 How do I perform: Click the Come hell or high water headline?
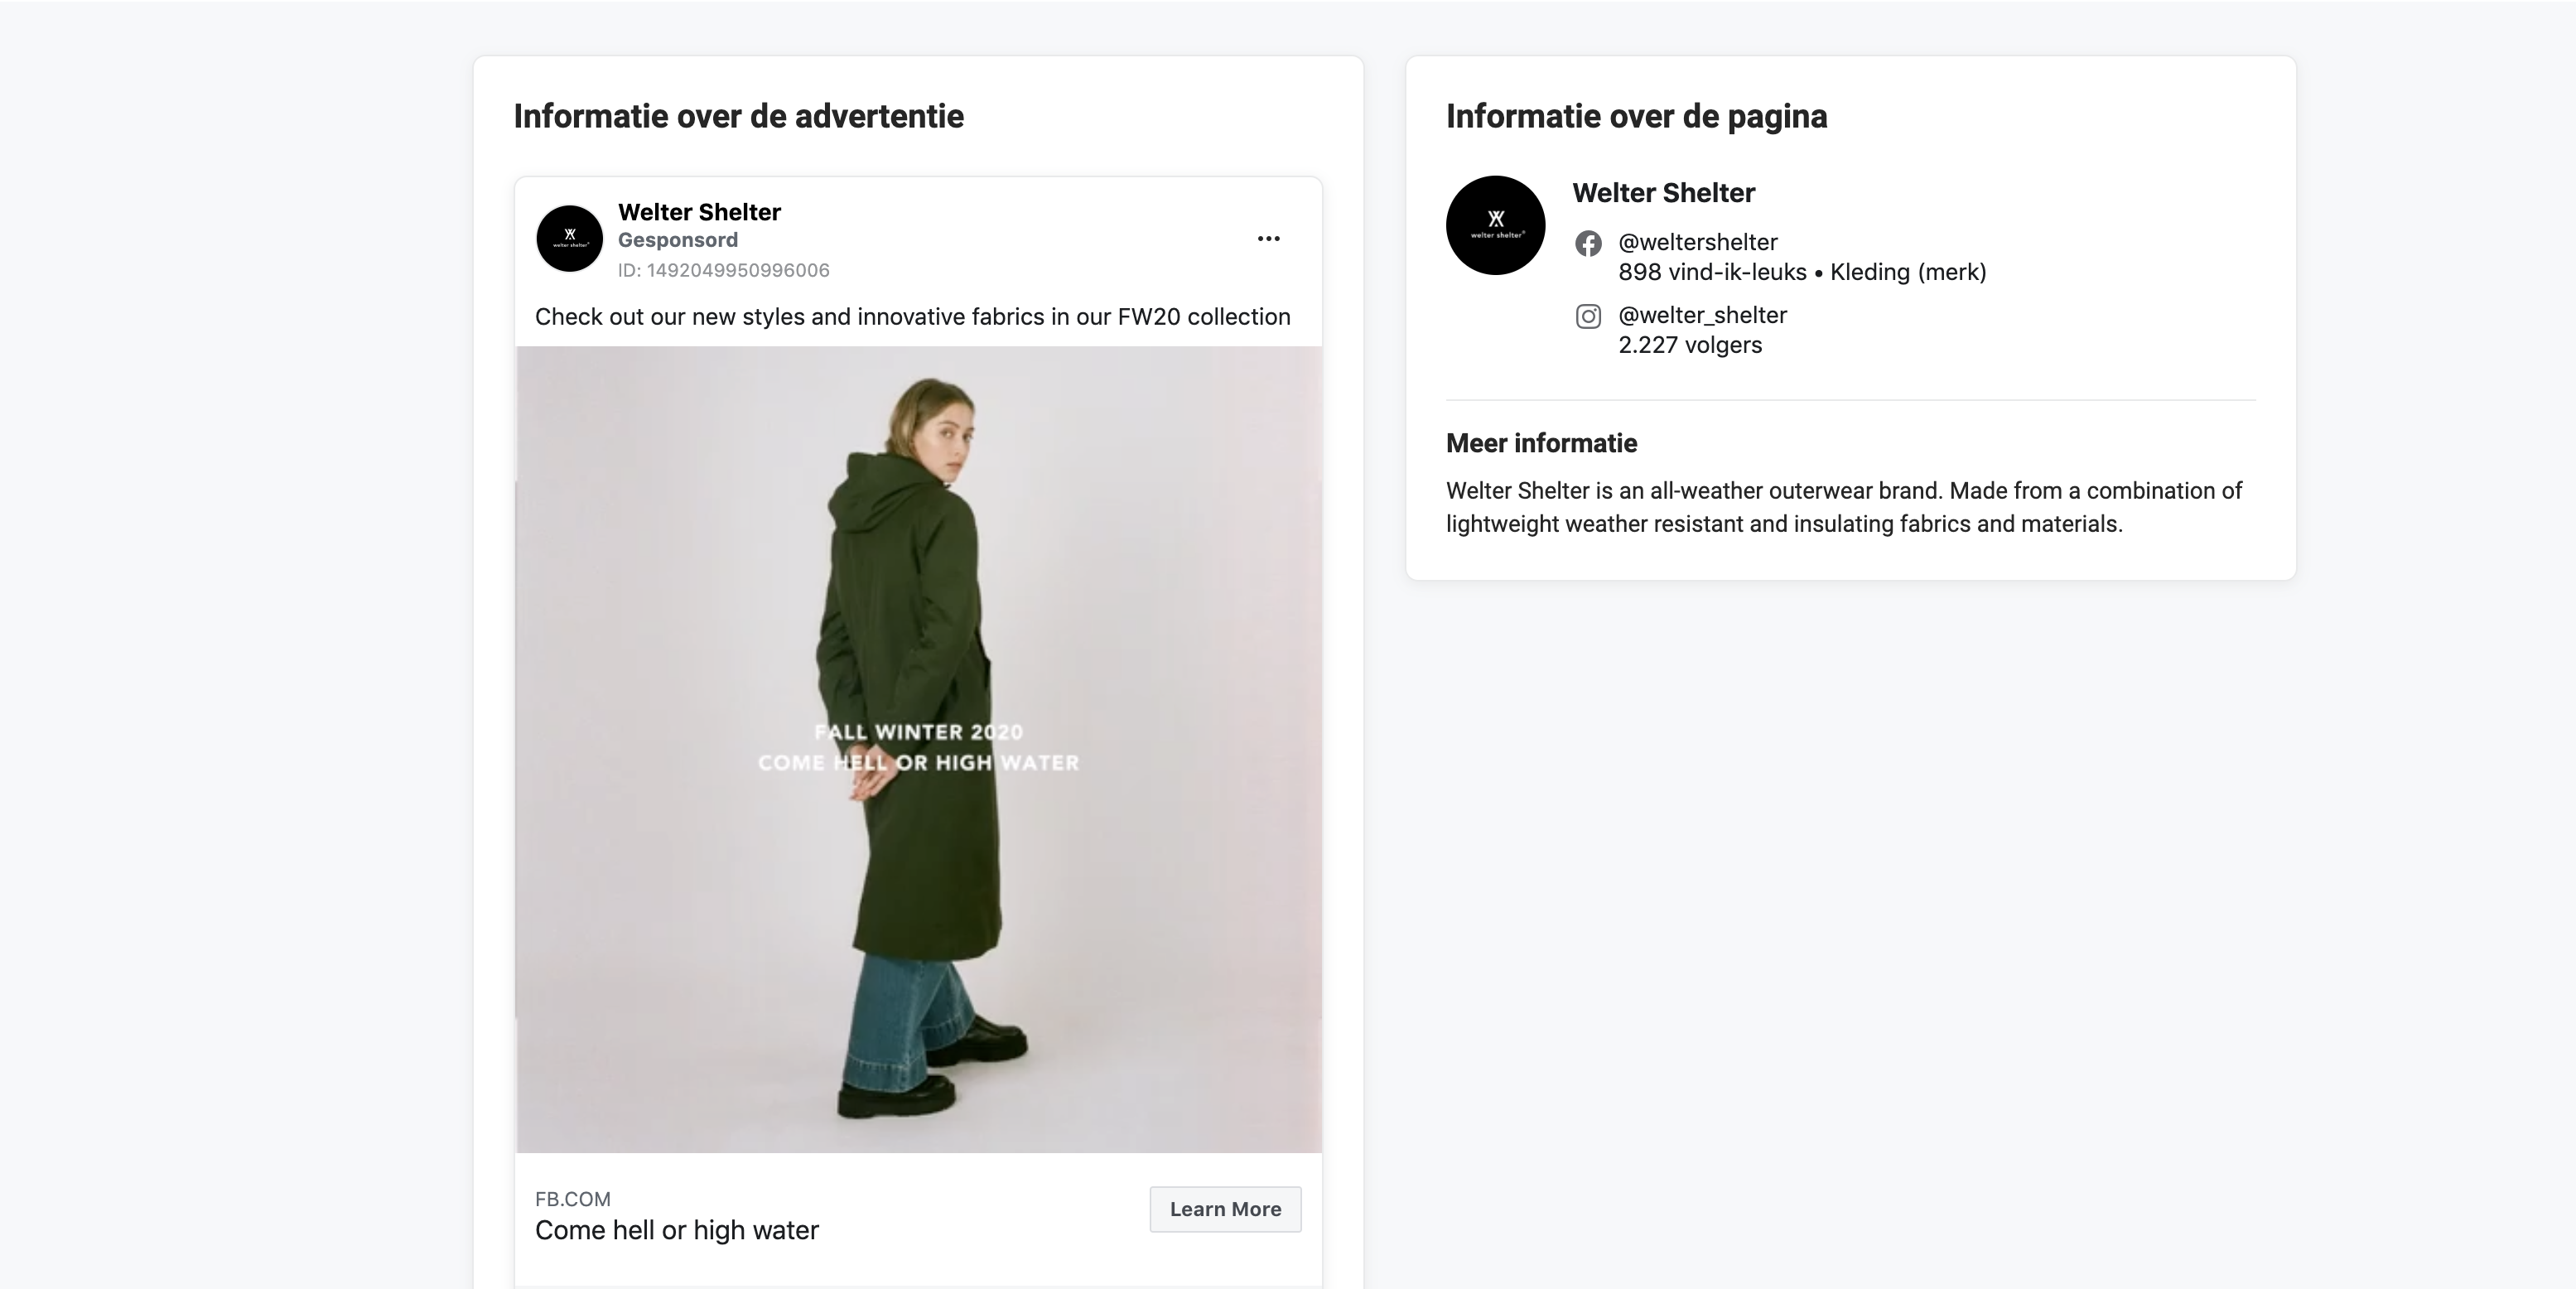pyautogui.click(x=676, y=1230)
